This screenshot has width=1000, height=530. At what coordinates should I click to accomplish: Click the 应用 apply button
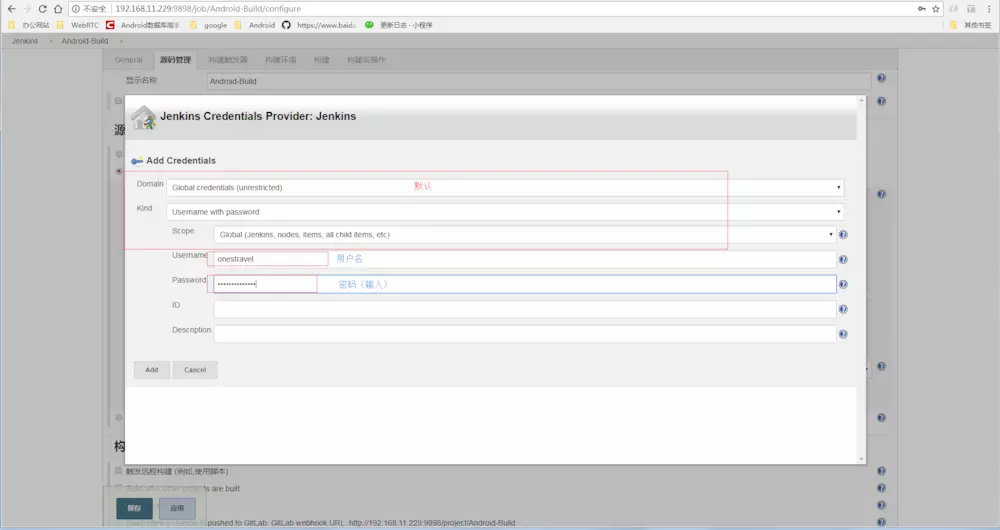pyautogui.click(x=177, y=508)
